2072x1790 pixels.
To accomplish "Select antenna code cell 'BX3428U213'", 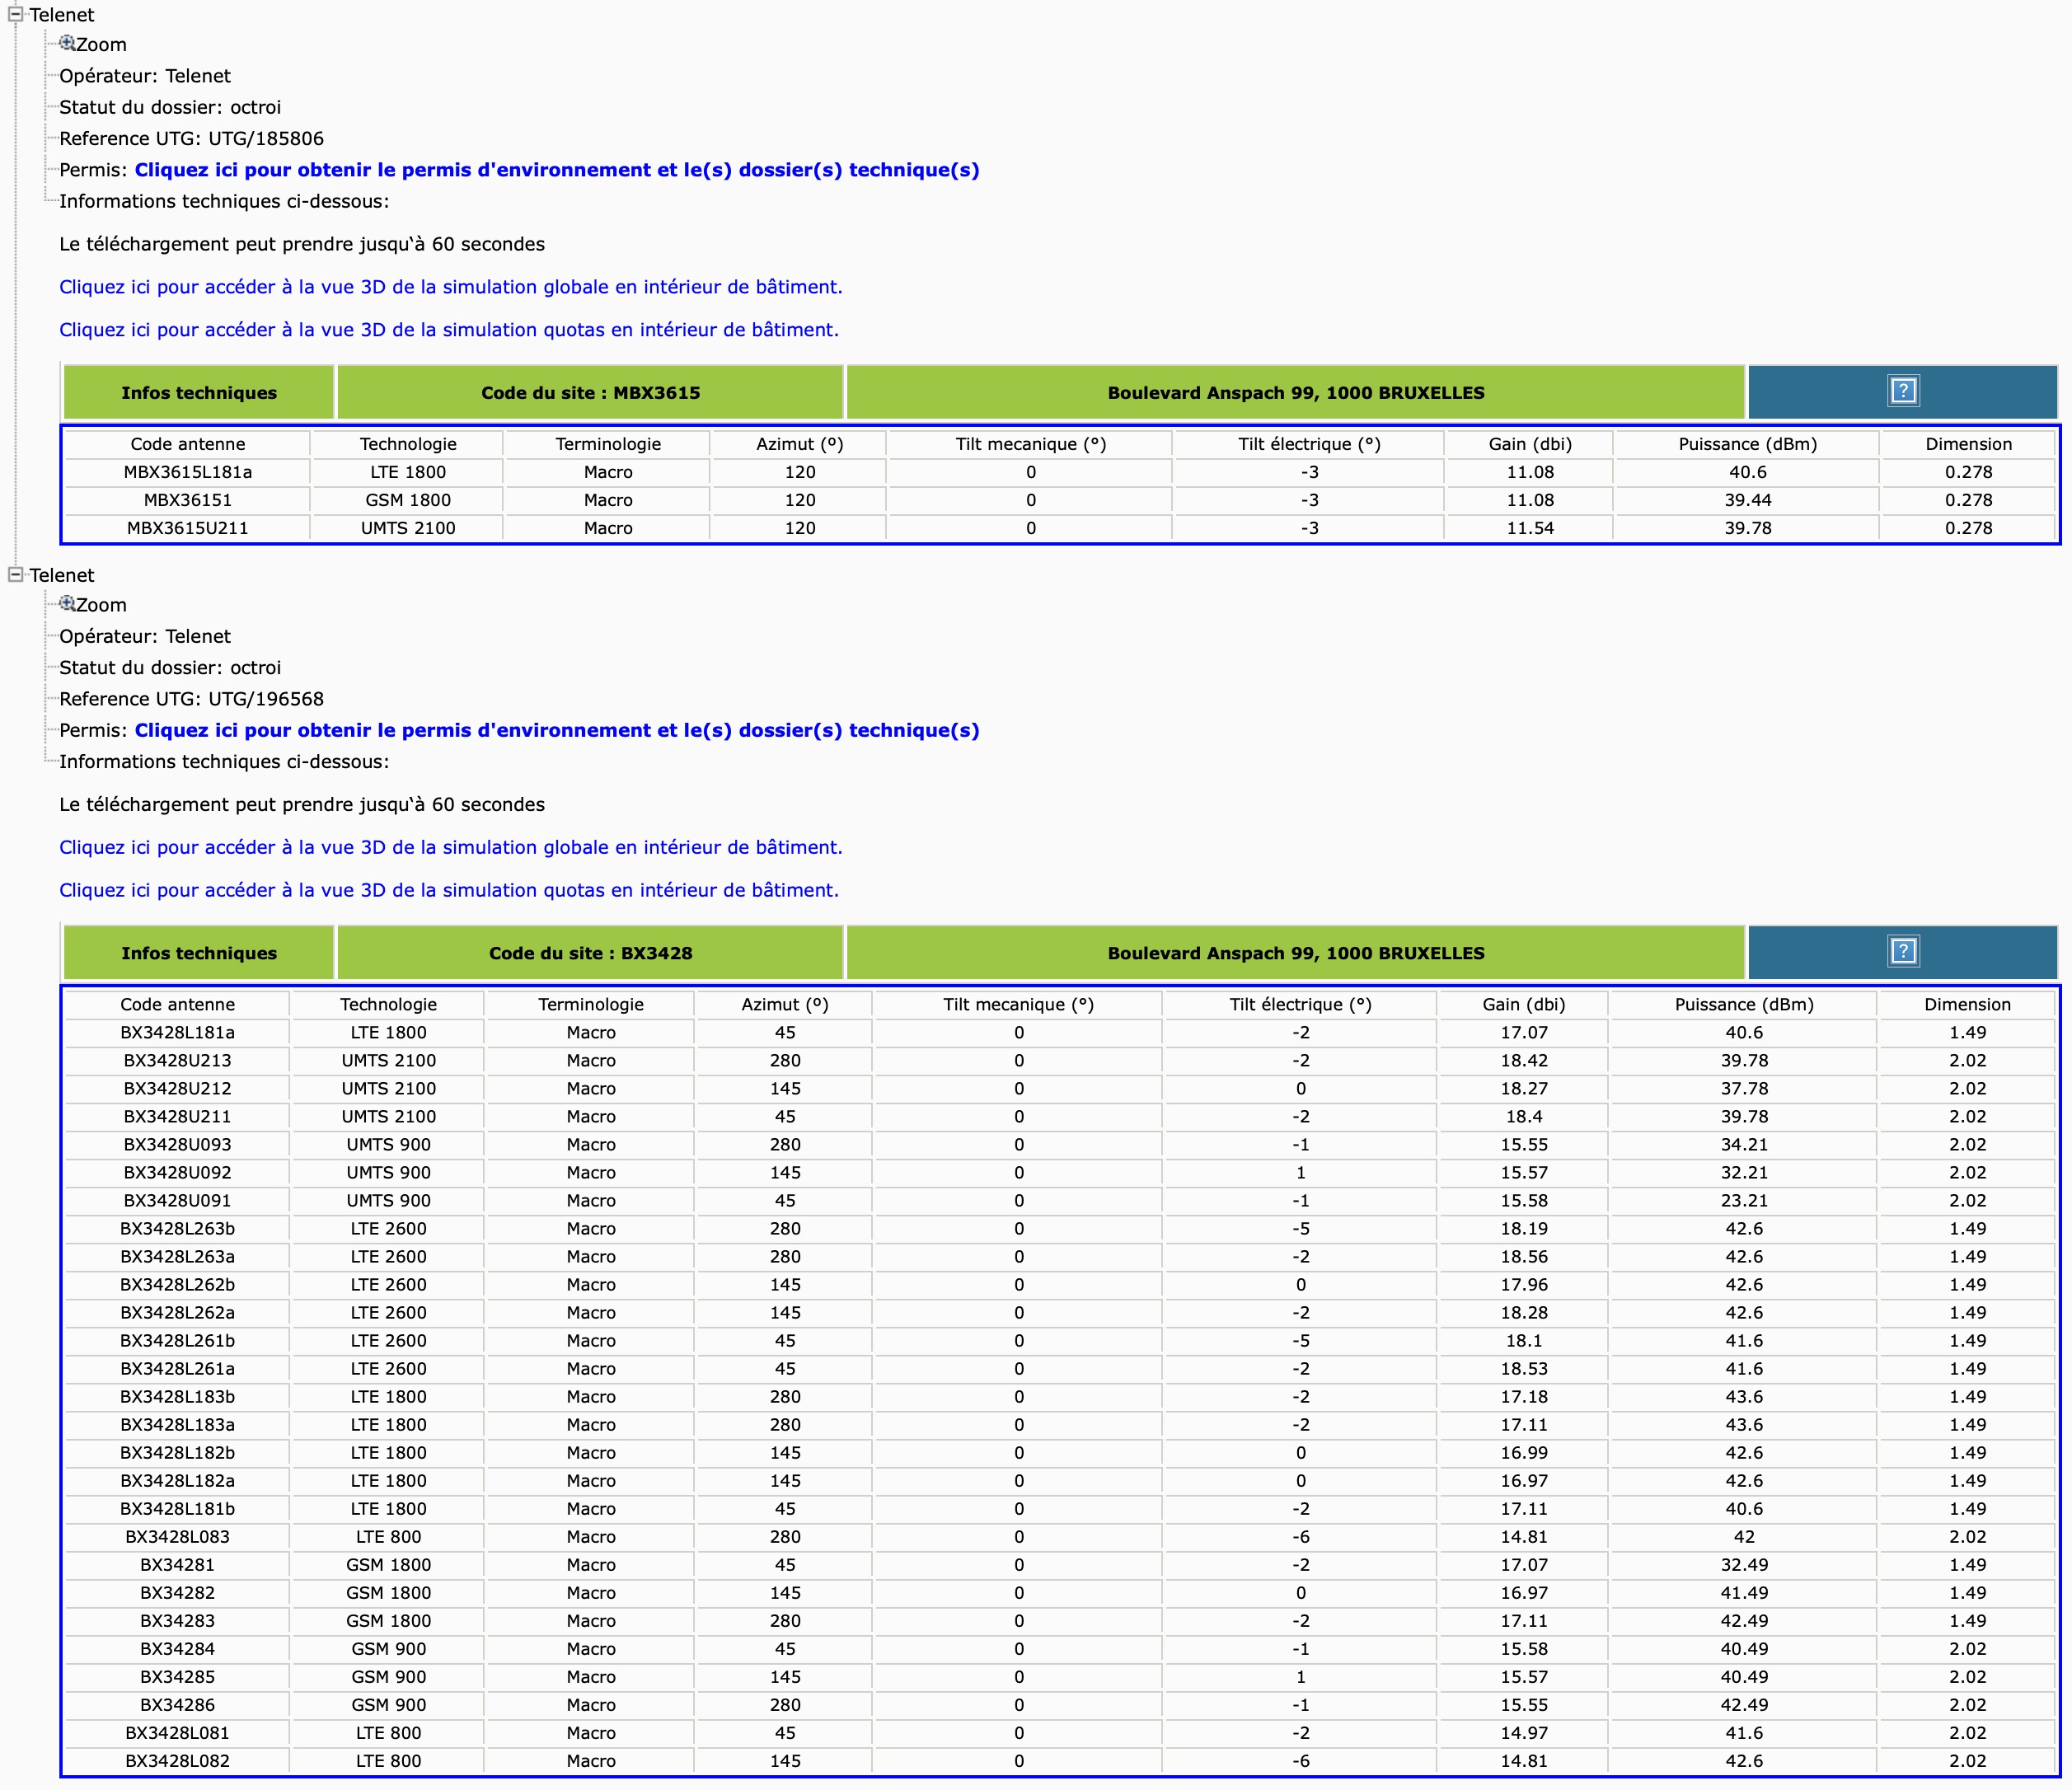I will (x=177, y=1060).
